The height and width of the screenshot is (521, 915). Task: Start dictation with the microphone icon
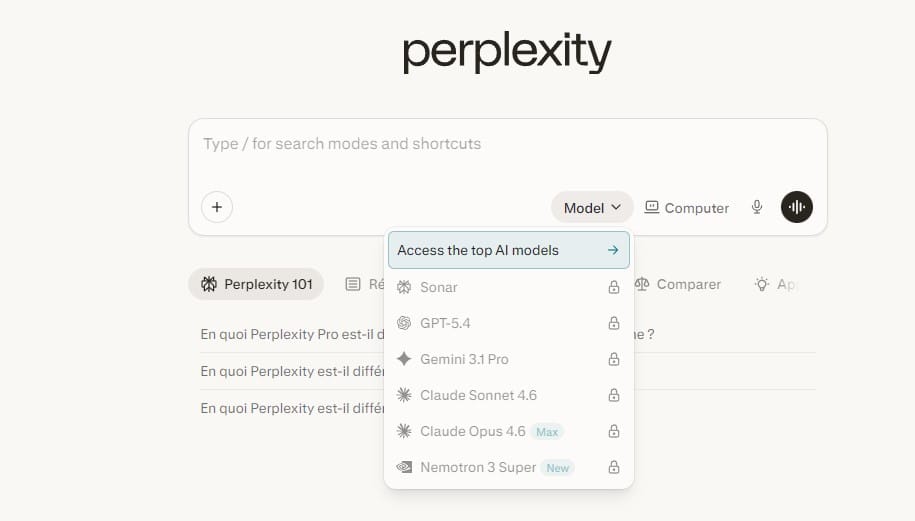[757, 207]
